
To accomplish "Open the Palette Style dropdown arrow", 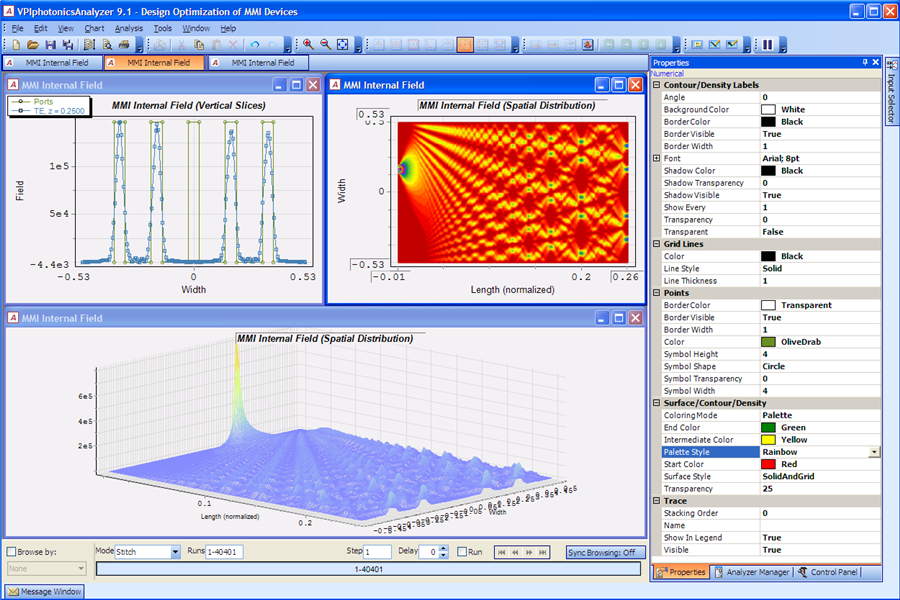I will pyautogui.click(x=874, y=452).
